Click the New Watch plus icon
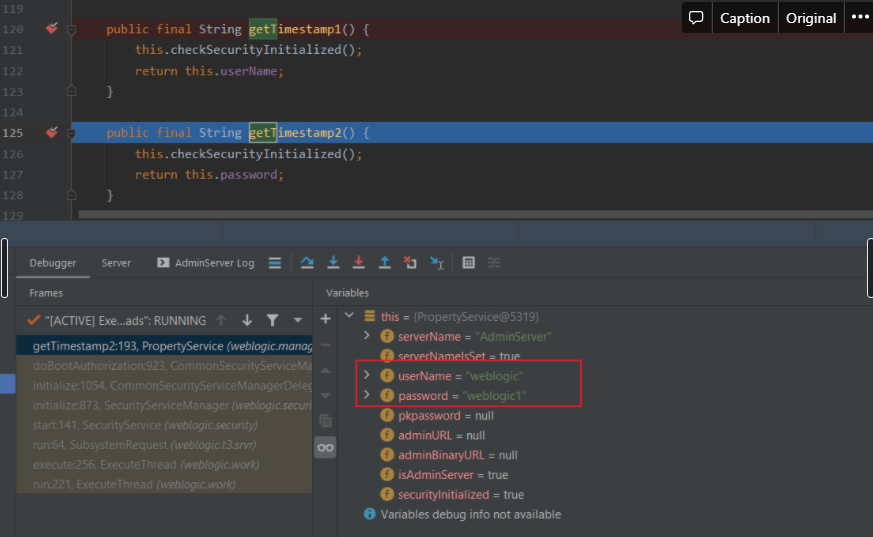 326,319
